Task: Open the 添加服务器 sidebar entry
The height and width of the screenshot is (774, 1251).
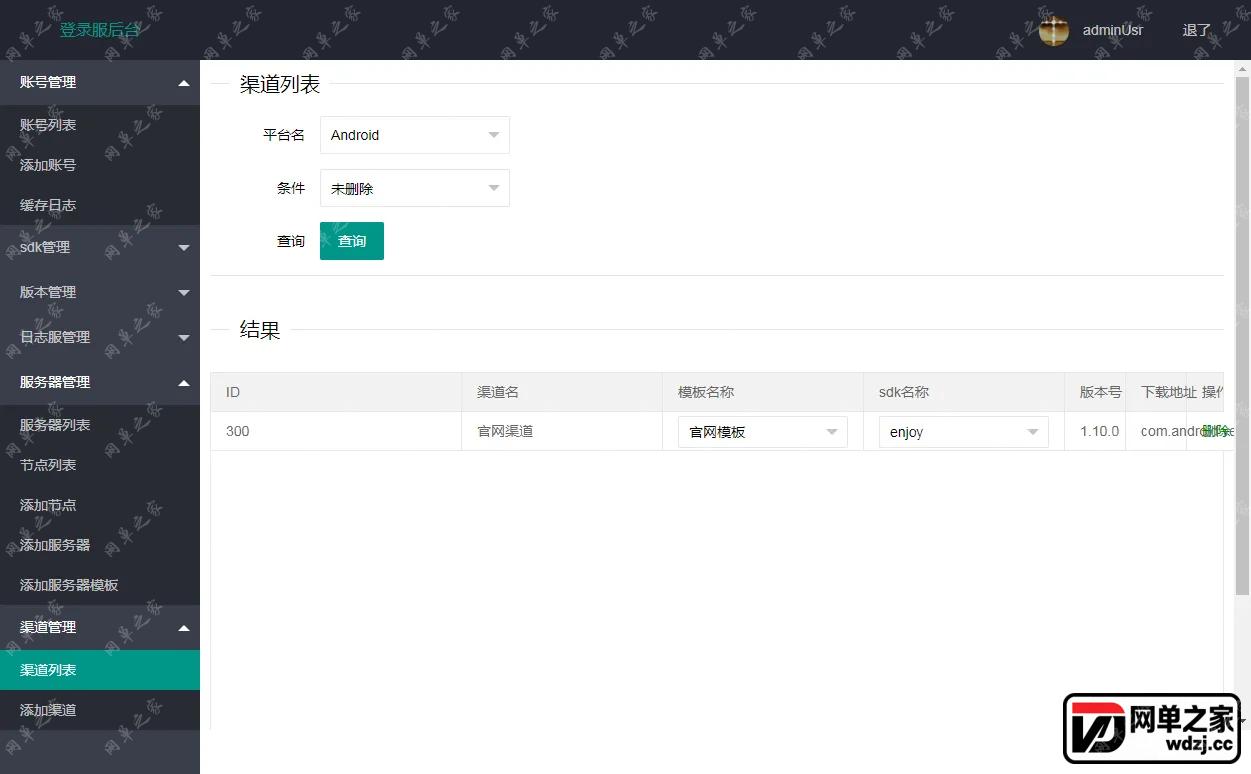Action: click(x=100, y=545)
